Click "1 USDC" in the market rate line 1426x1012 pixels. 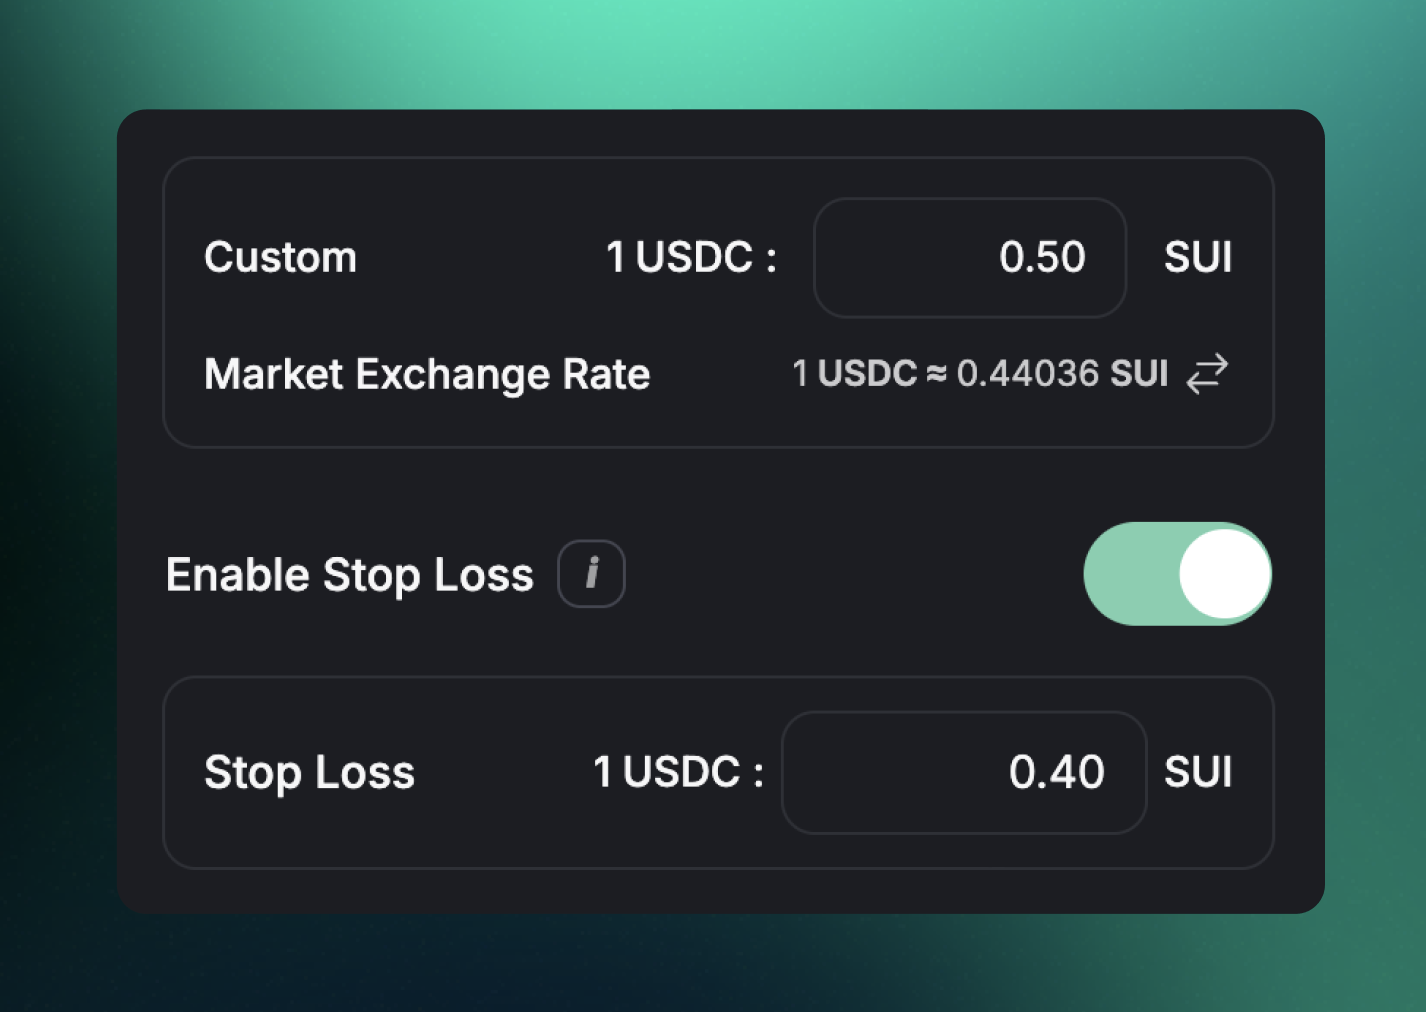[x=854, y=374]
